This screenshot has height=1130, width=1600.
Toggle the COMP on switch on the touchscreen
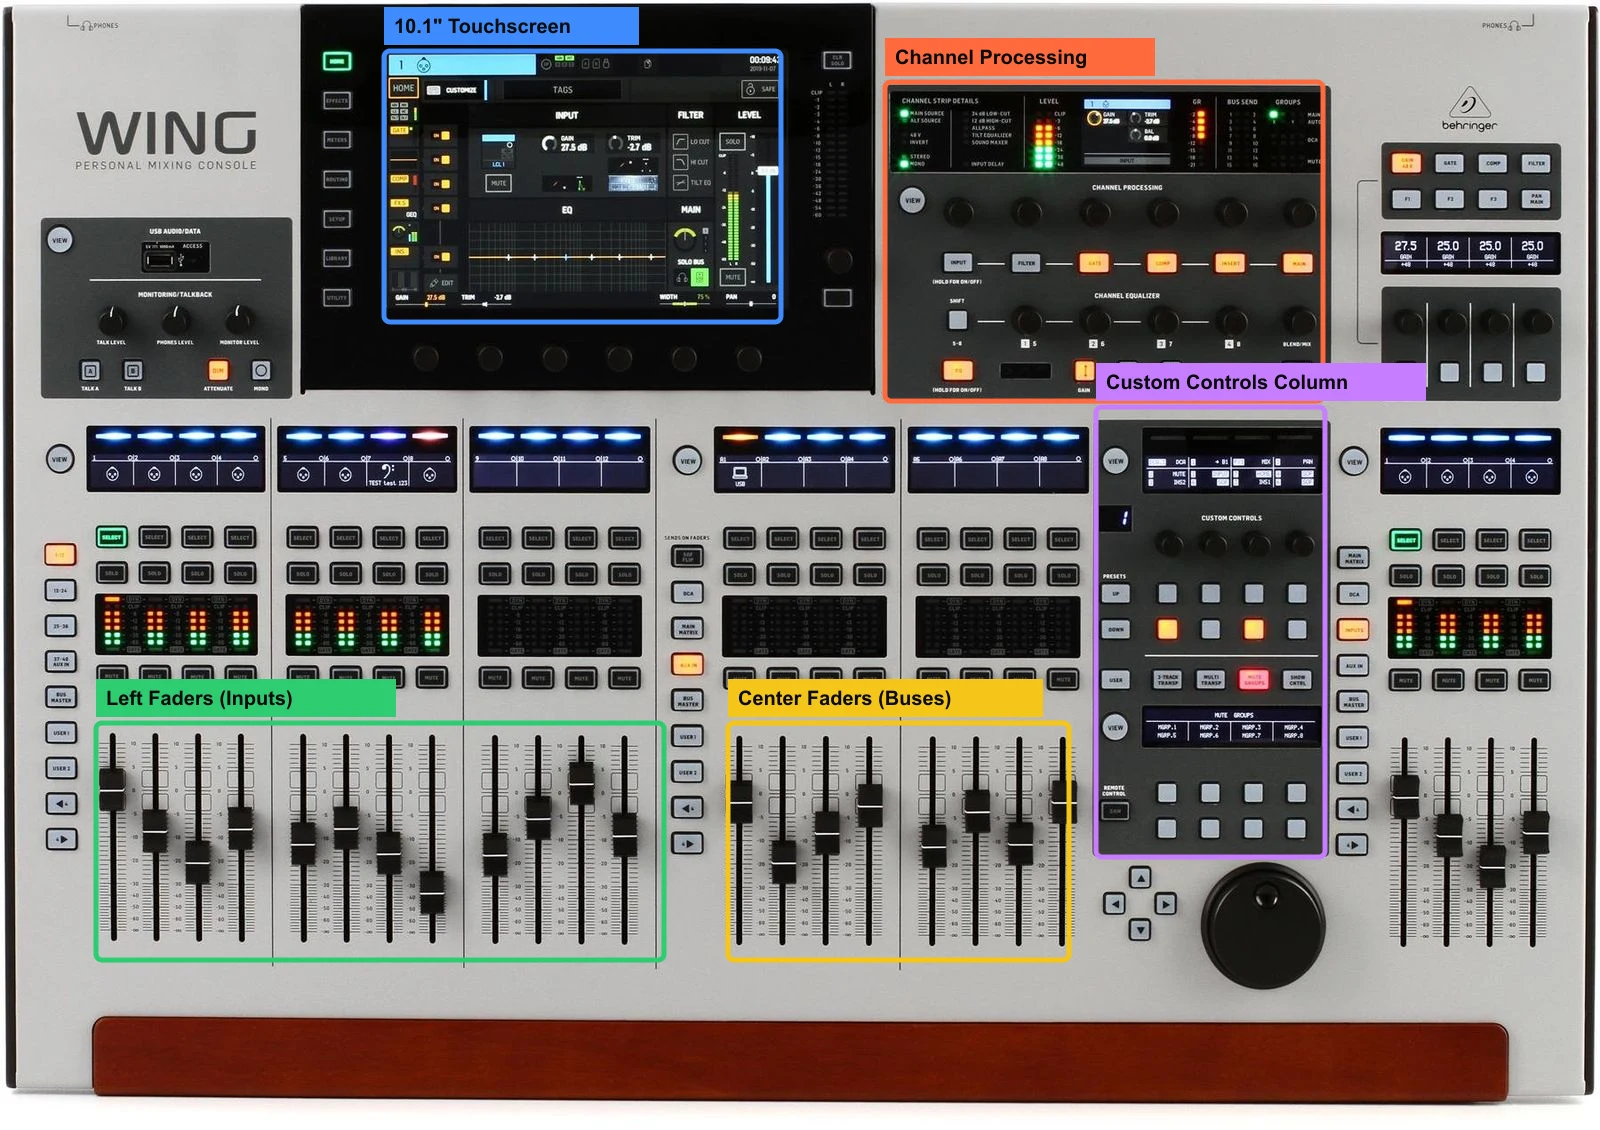441,184
